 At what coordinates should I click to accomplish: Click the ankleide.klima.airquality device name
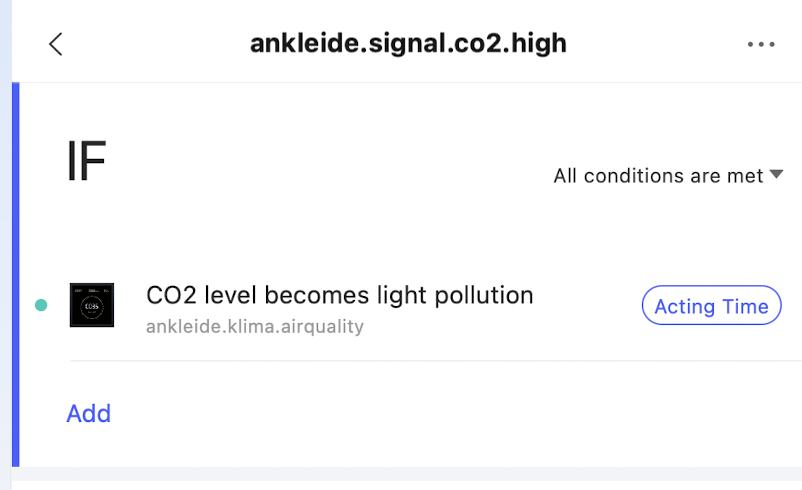click(x=254, y=326)
